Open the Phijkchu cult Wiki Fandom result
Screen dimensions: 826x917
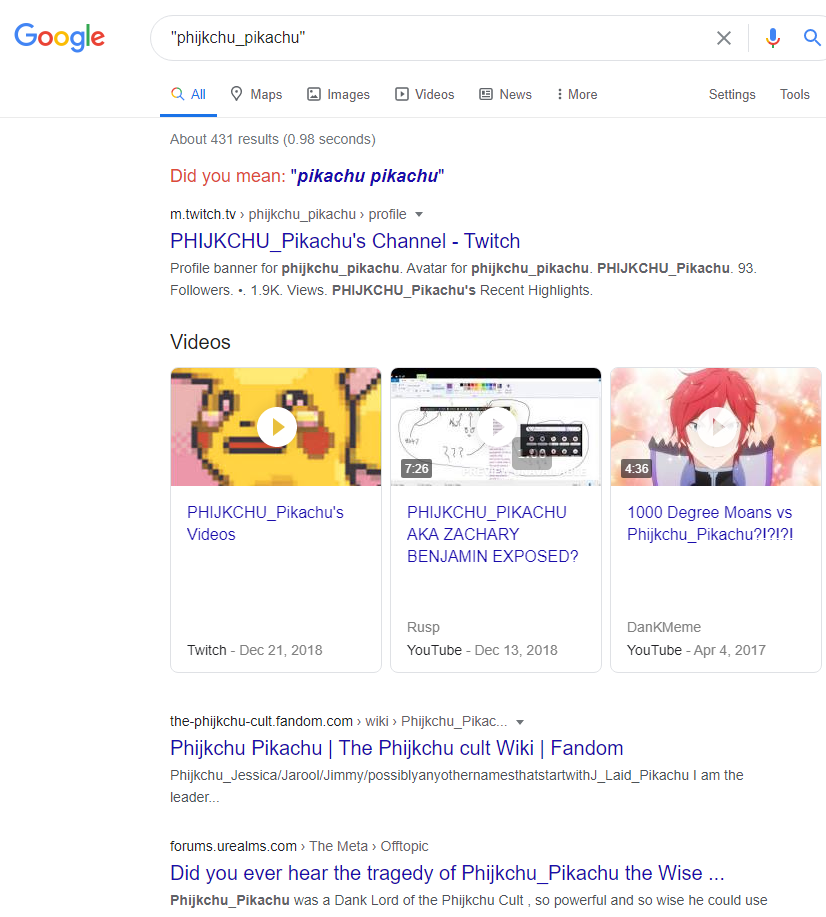397,748
